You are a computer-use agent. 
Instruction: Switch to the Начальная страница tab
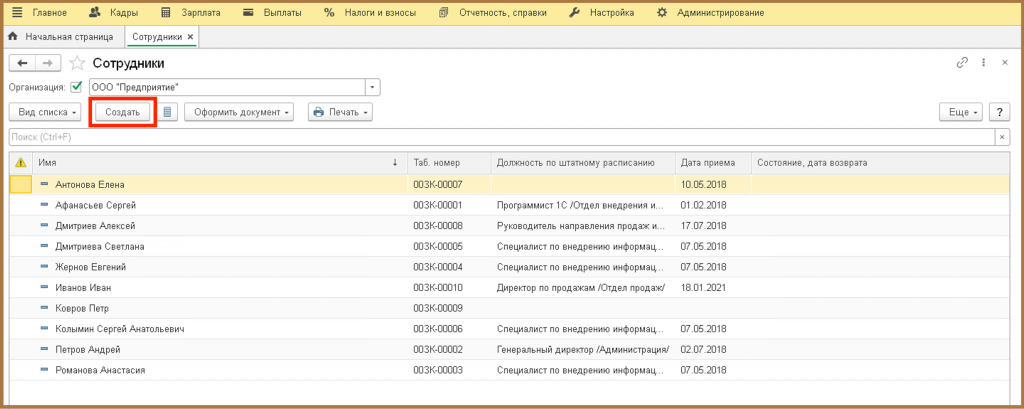tap(61, 37)
